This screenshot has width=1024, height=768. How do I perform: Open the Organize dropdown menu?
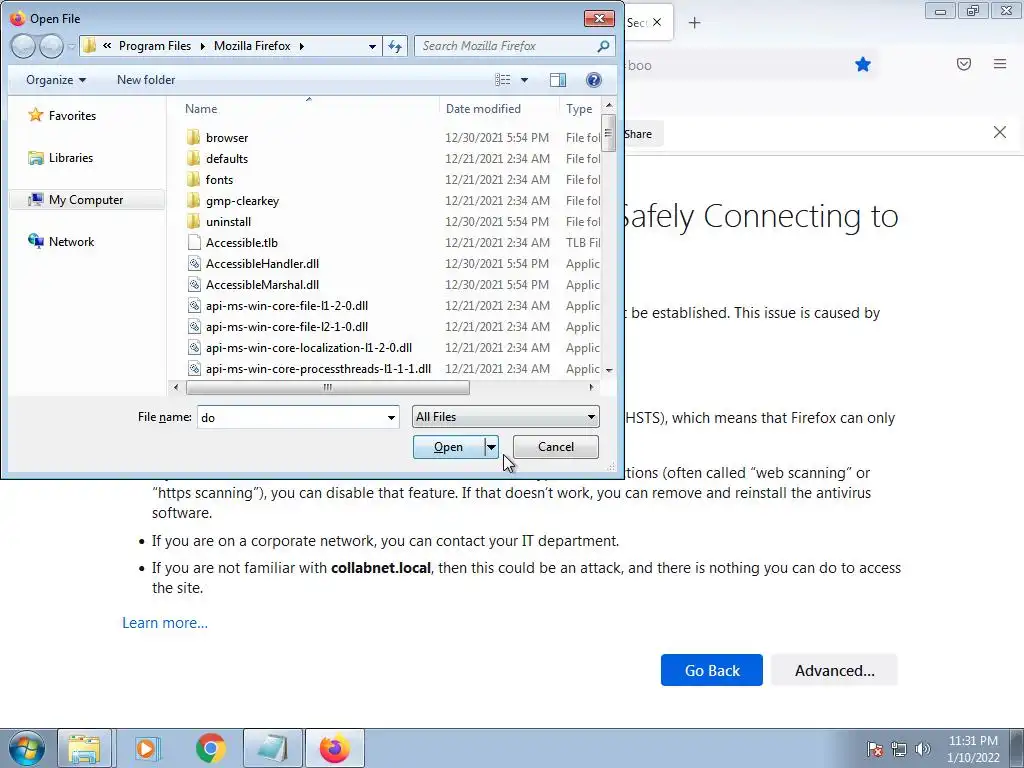(x=56, y=80)
